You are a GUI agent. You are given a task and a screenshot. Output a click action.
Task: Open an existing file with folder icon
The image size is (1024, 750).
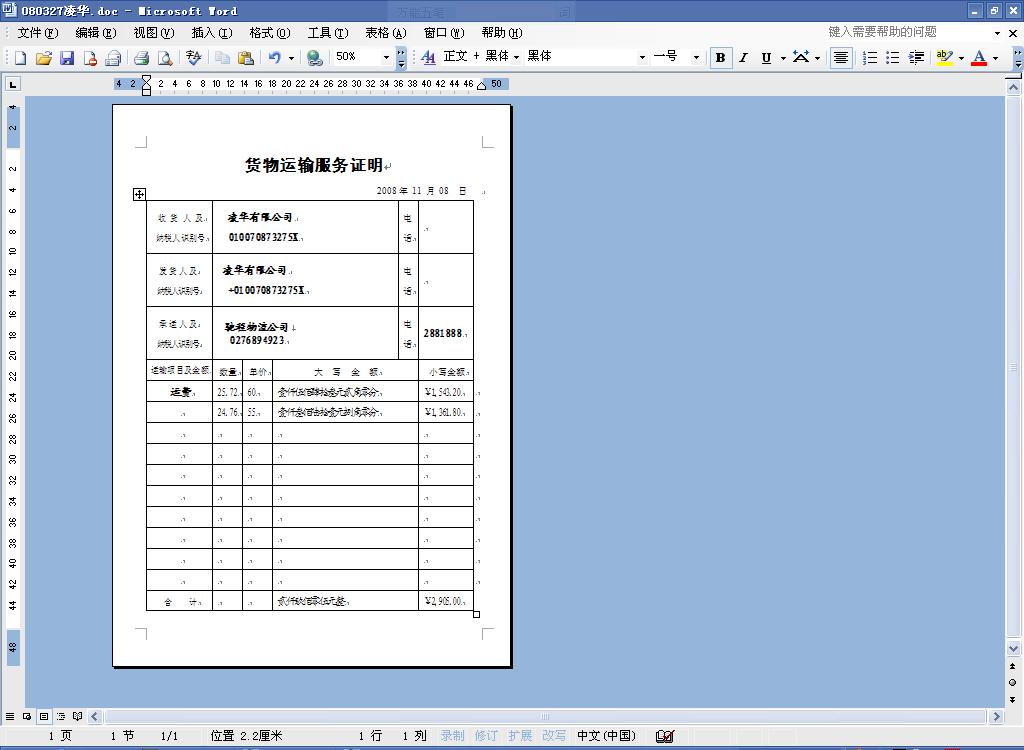pyautogui.click(x=43, y=58)
